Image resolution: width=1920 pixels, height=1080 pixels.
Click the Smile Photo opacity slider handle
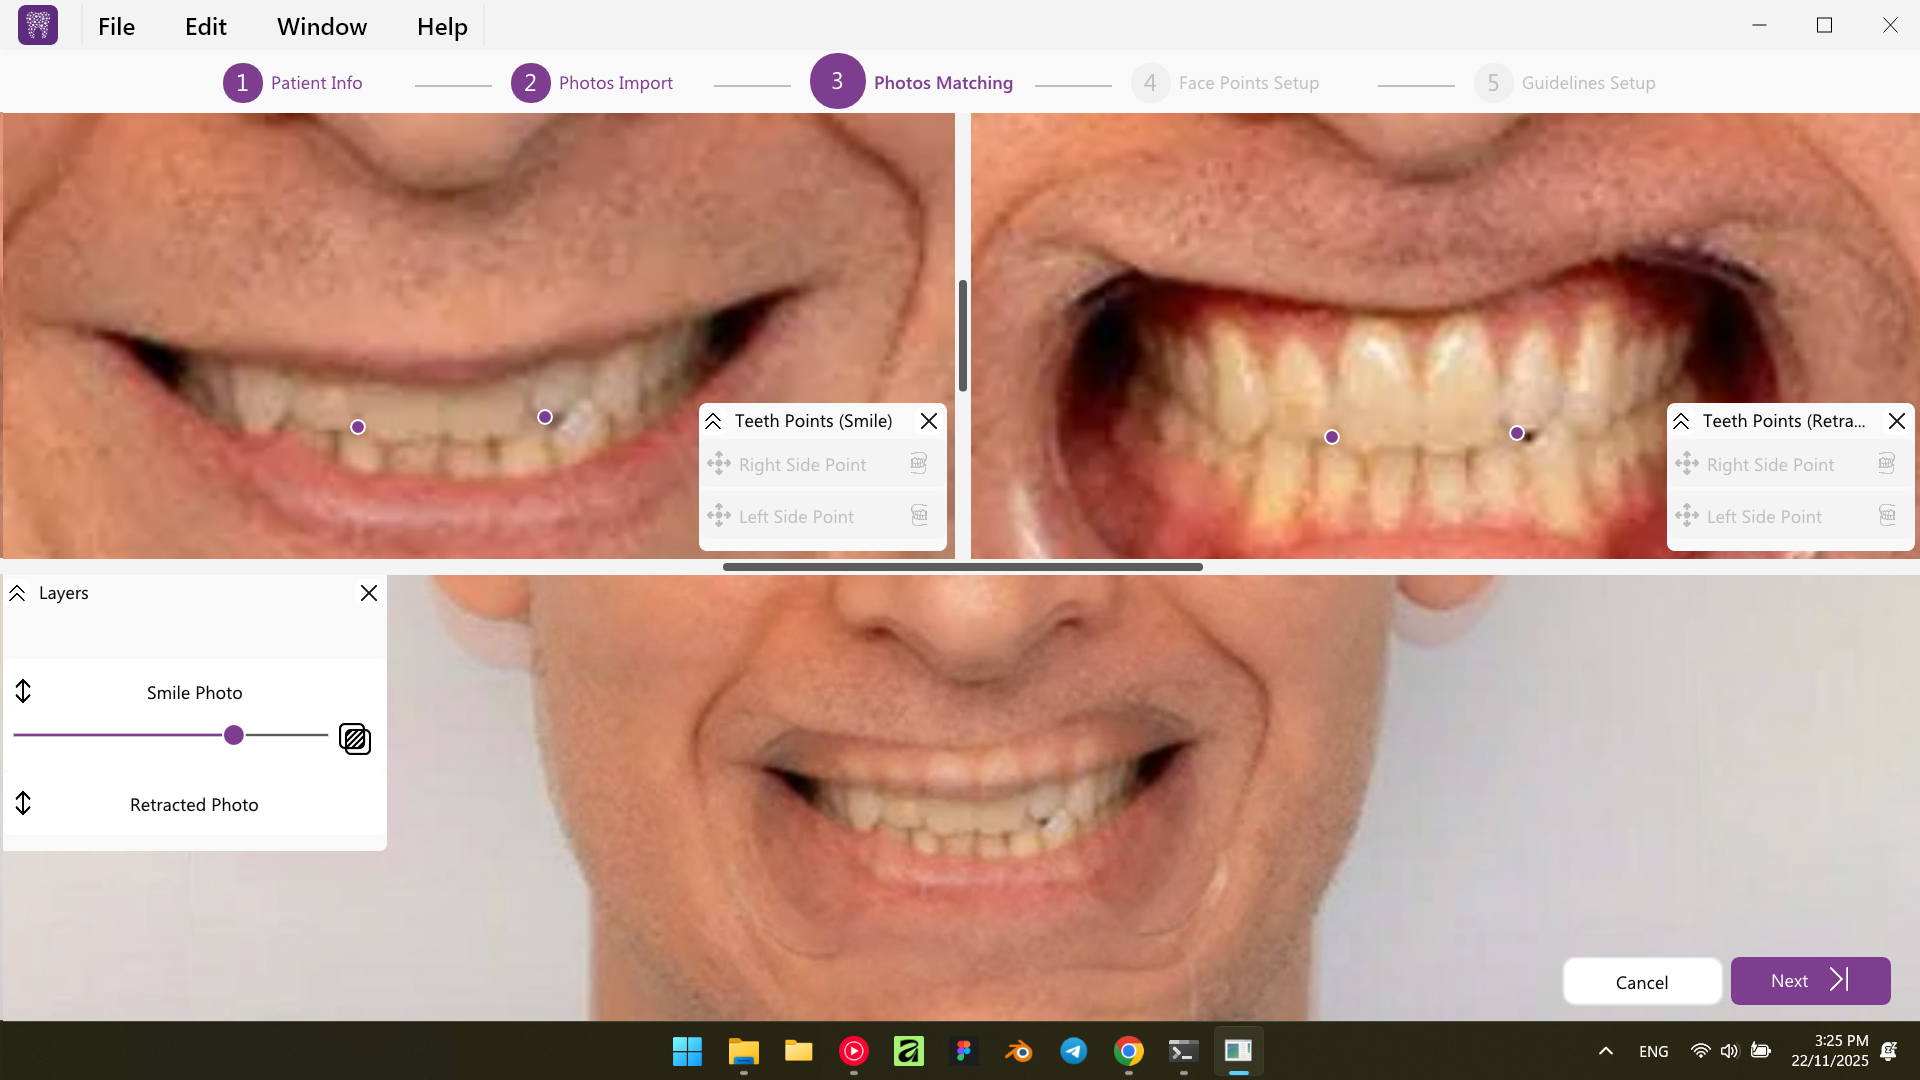point(234,735)
